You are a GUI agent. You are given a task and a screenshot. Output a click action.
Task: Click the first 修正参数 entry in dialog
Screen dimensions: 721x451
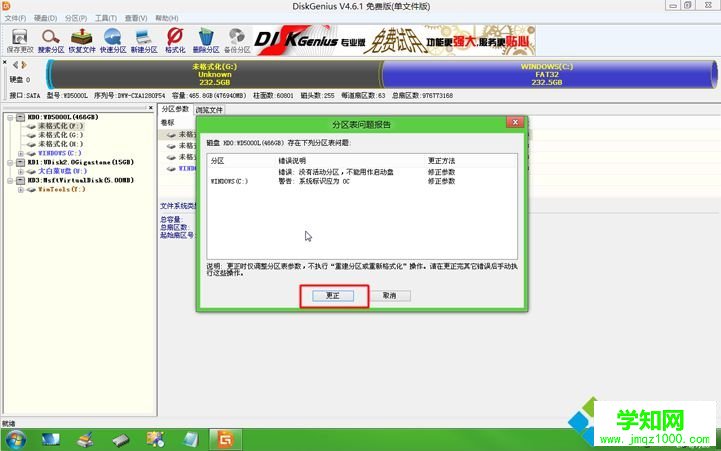click(x=441, y=172)
